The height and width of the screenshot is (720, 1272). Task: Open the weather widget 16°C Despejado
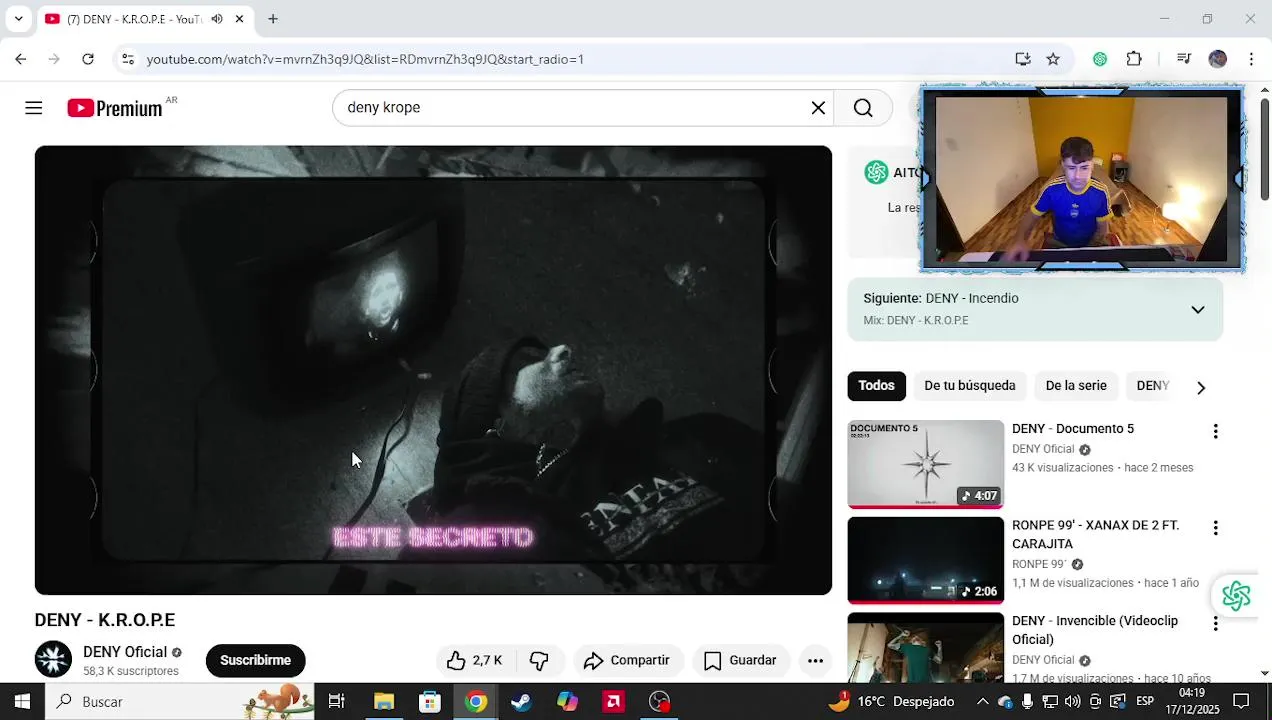click(891, 701)
